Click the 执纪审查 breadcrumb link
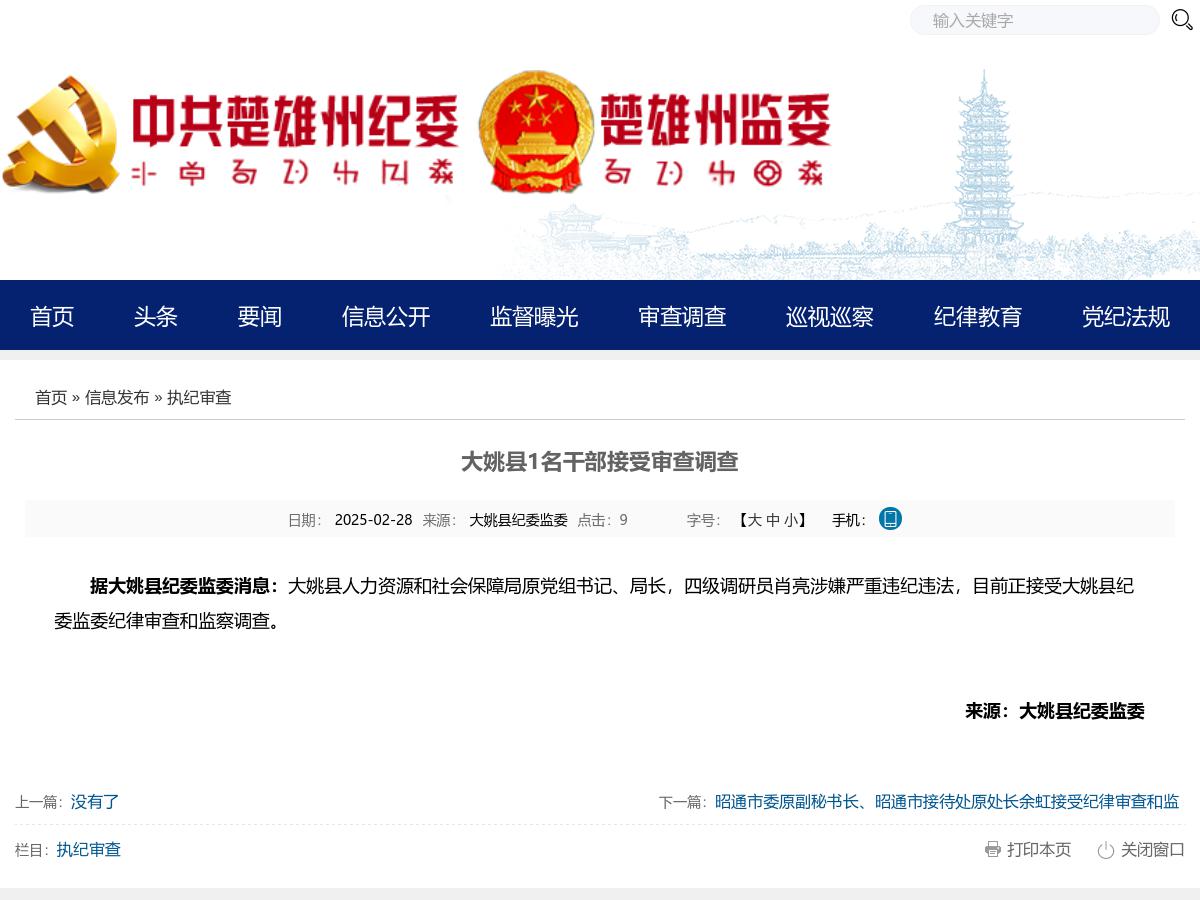The width and height of the screenshot is (1200, 900). [199, 397]
